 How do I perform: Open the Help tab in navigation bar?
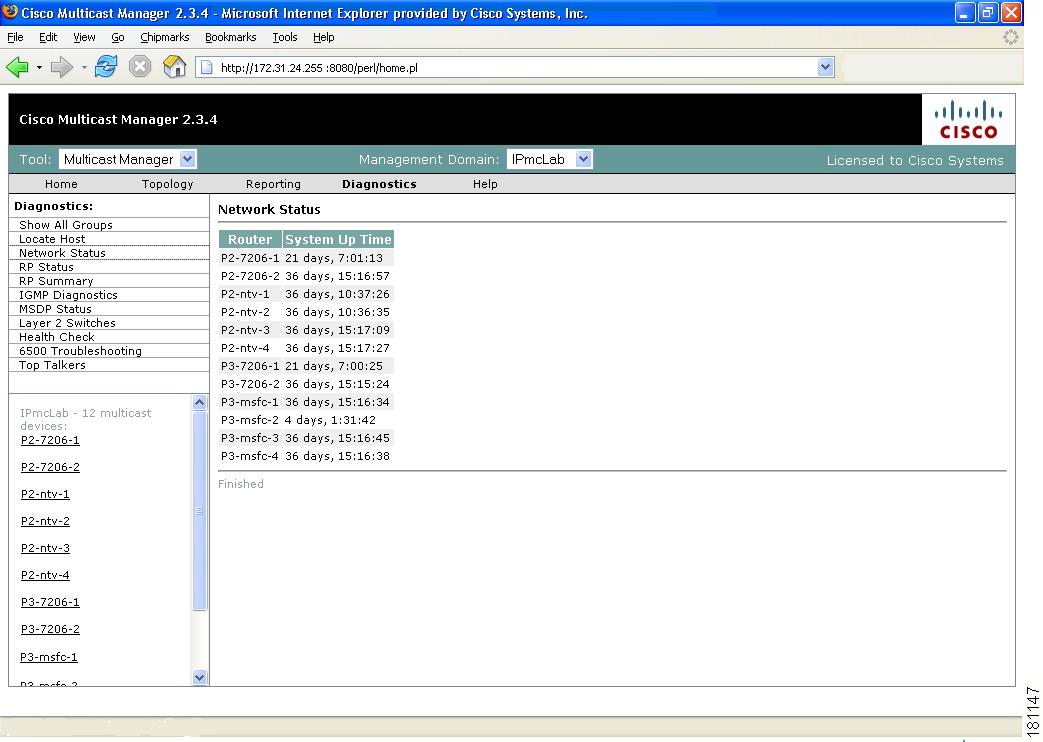[485, 184]
